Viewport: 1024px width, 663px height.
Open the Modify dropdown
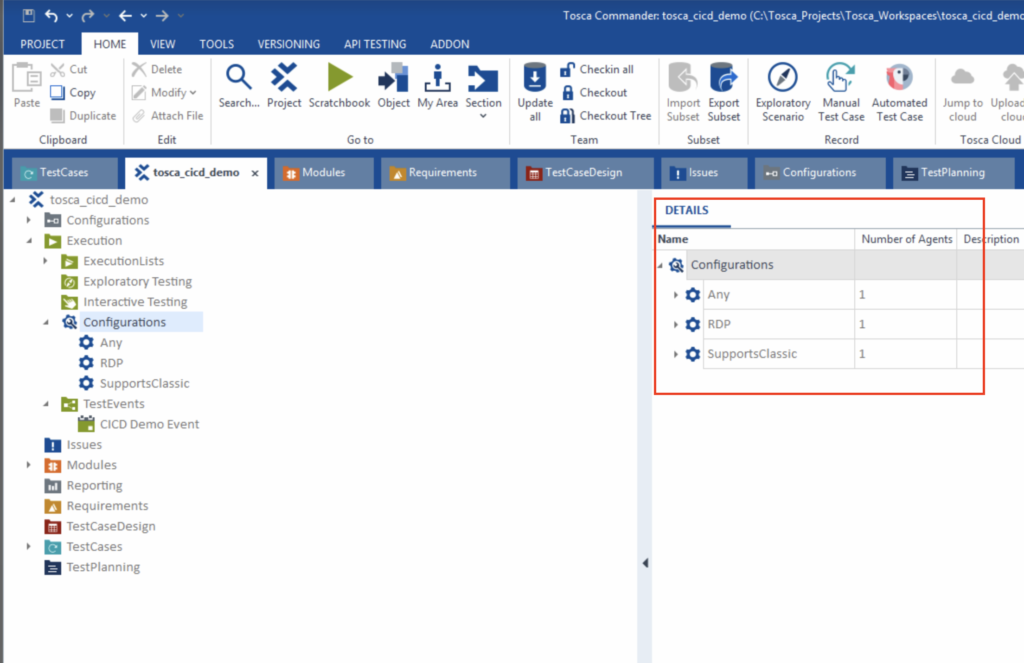click(x=164, y=93)
